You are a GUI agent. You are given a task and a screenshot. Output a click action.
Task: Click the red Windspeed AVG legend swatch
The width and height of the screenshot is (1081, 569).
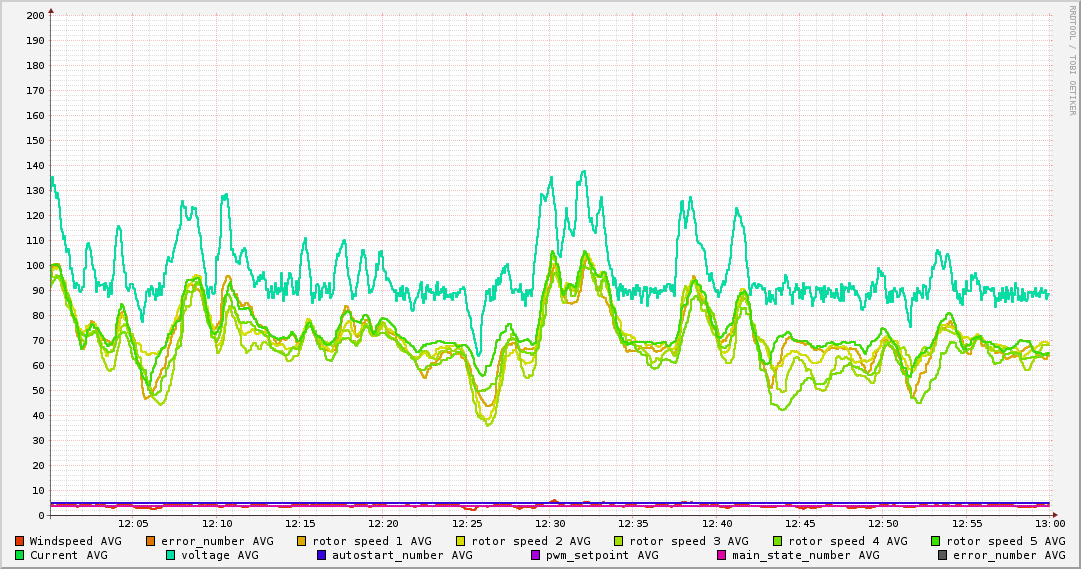(x=20, y=541)
